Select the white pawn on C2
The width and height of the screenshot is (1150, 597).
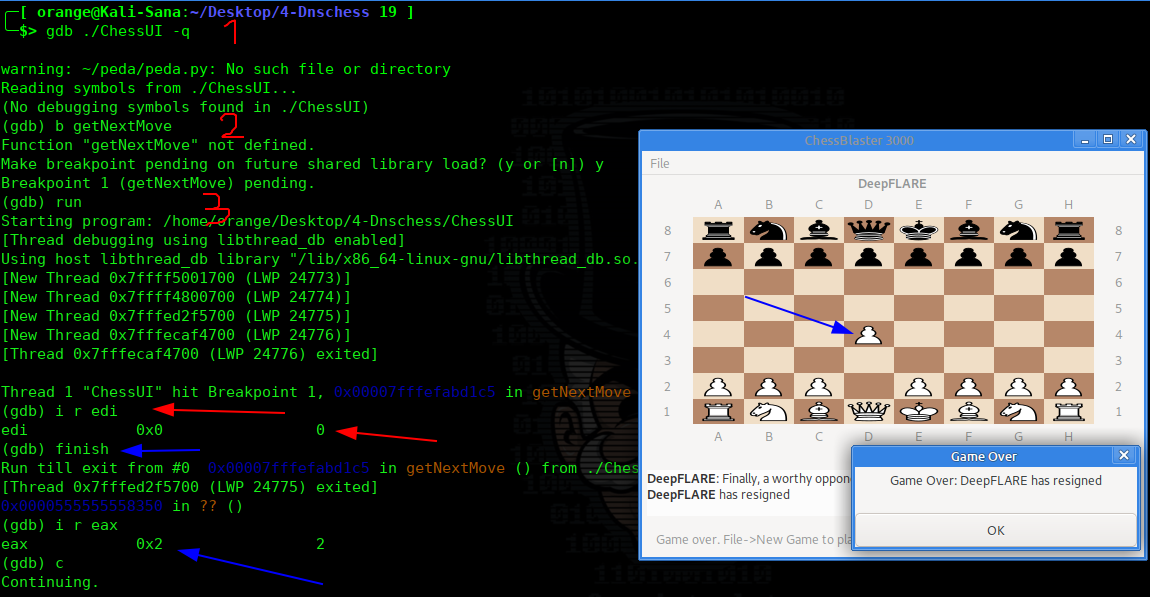point(818,387)
